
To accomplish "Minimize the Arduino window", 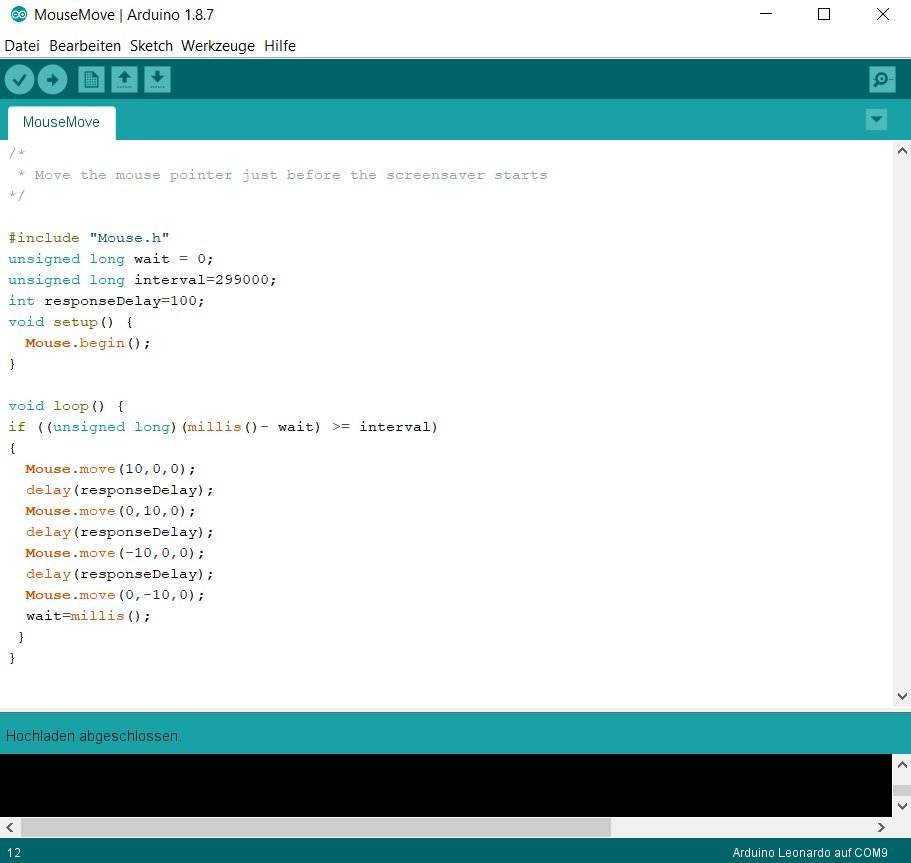I will (x=766, y=14).
